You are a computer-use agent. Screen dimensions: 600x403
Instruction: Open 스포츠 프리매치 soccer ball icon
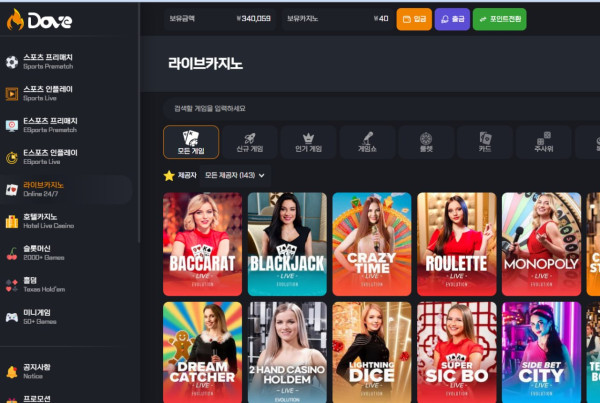click(x=12, y=62)
